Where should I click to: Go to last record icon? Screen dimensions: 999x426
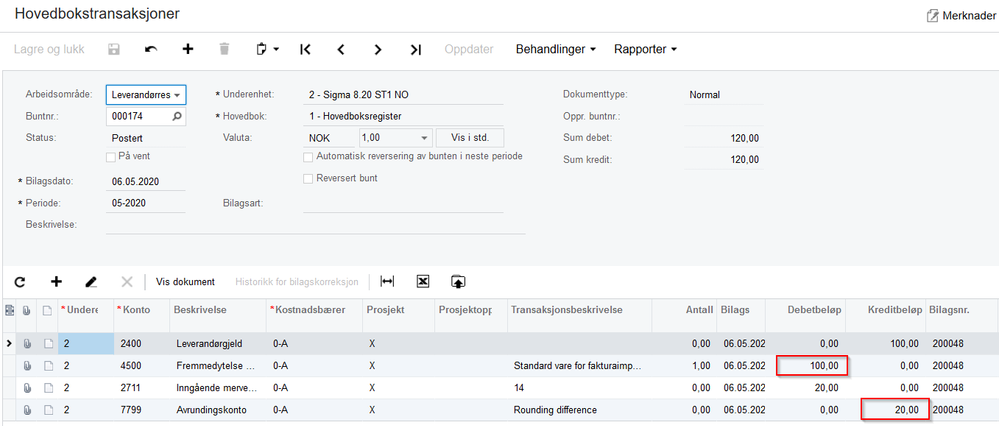tap(415, 49)
